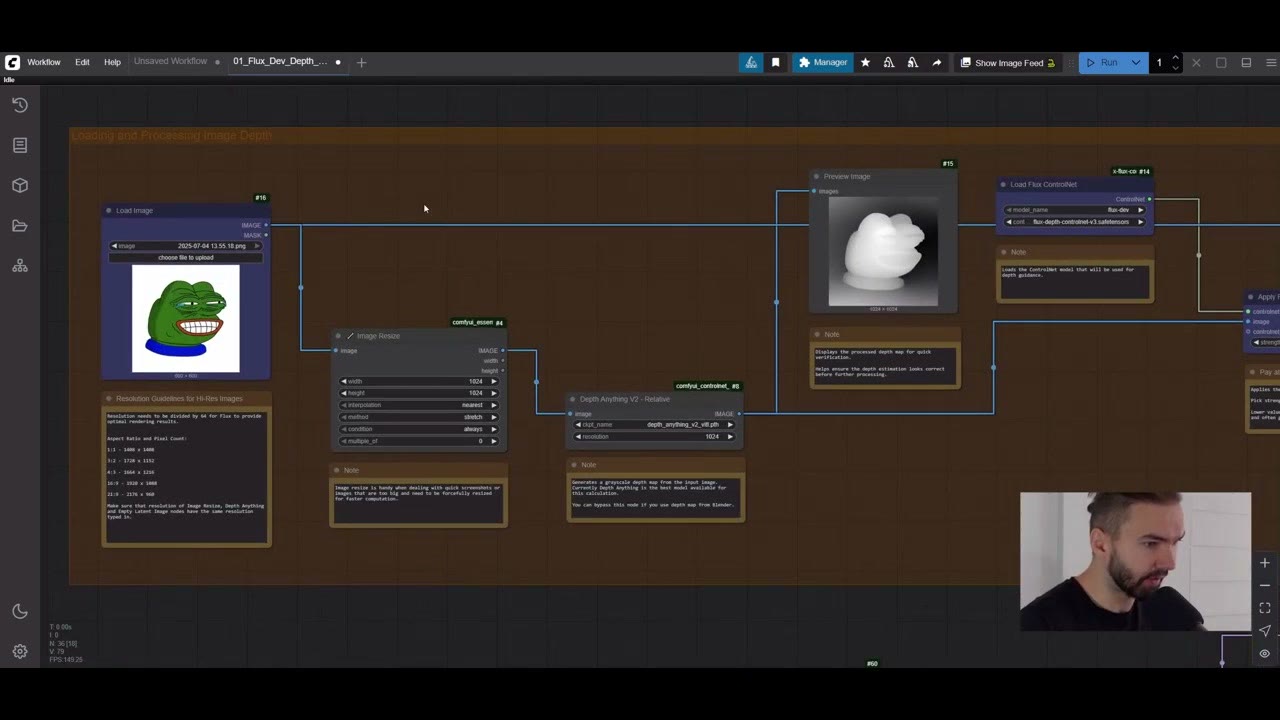This screenshot has width=1280, height=720.
Task: Open the method stretch dropdown
Action: (419, 417)
